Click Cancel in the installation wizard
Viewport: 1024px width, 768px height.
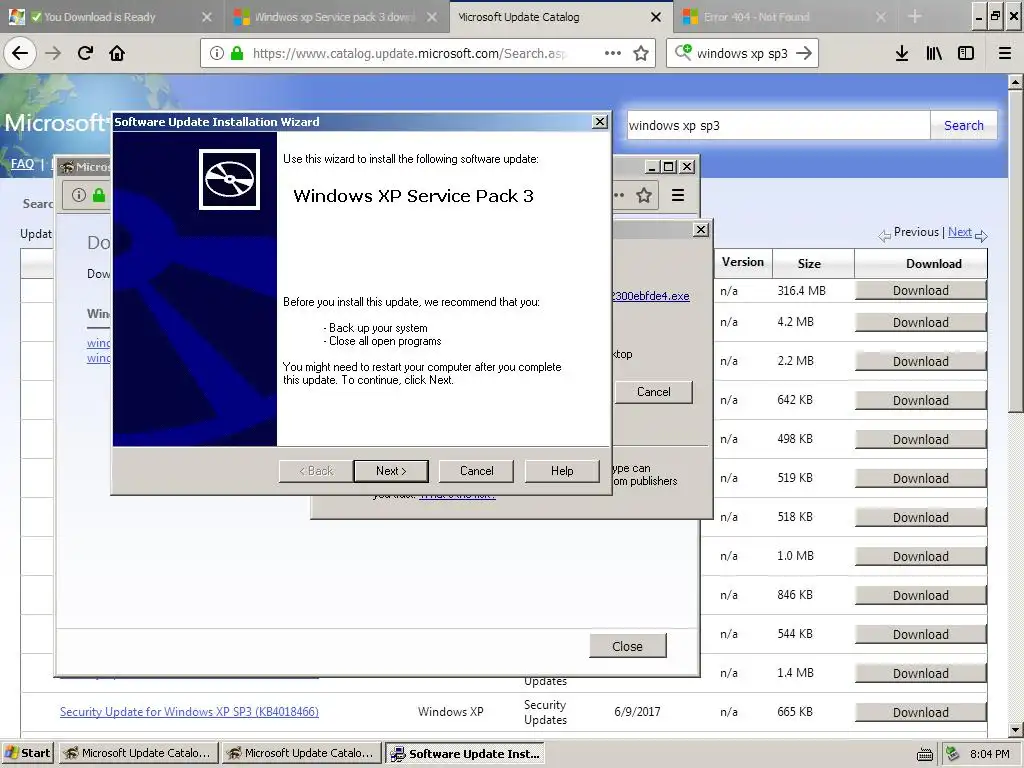pos(477,471)
